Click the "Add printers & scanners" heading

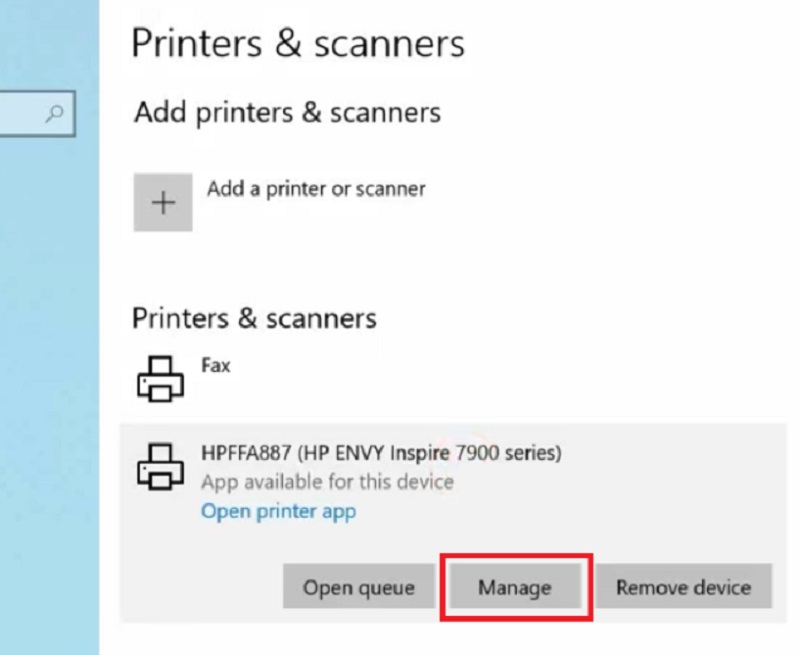pos(287,112)
